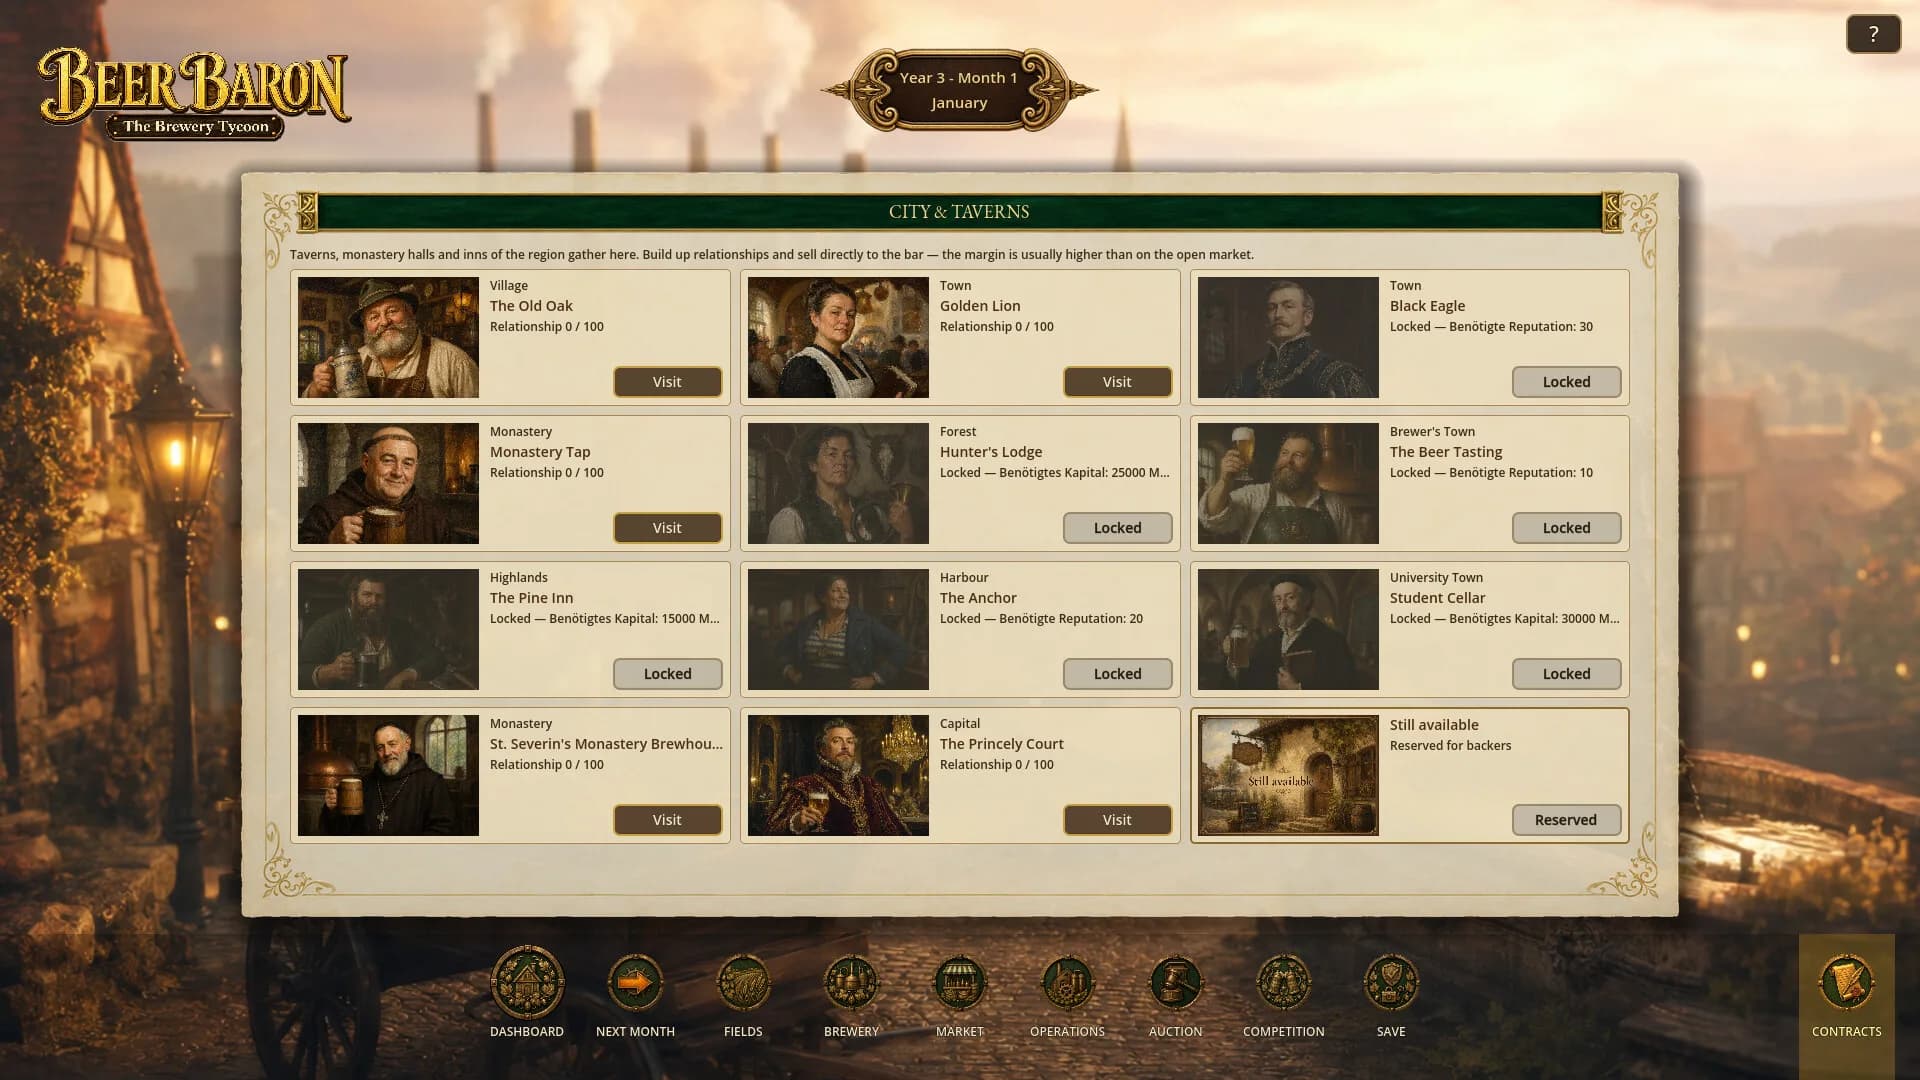Visit the Golden Lion tavern
The height and width of the screenshot is (1080, 1920).
pyautogui.click(x=1117, y=382)
